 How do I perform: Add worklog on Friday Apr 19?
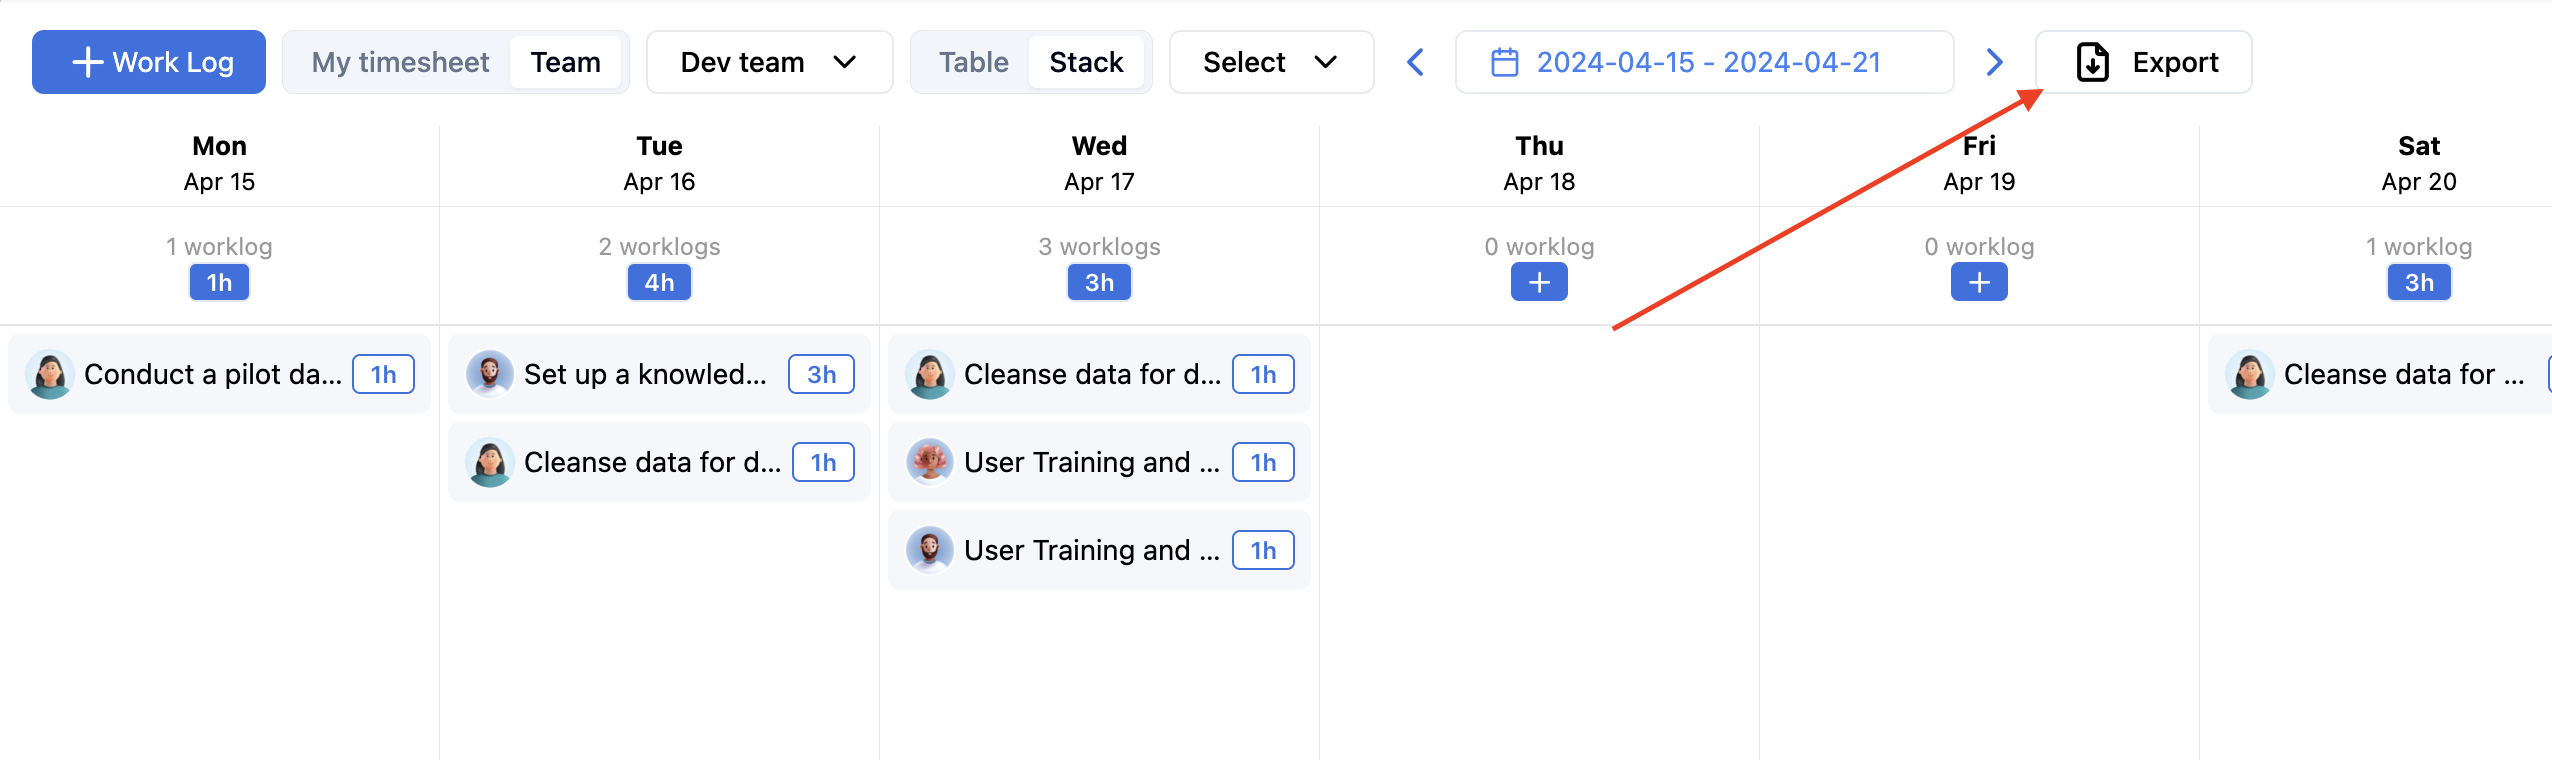tap(1979, 283)
